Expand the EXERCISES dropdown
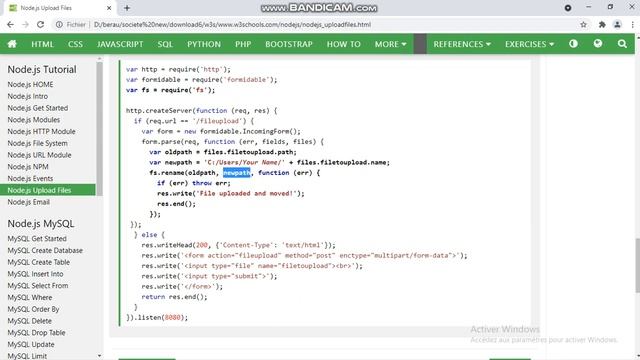 pyautogui.click(x=529, y=44)
